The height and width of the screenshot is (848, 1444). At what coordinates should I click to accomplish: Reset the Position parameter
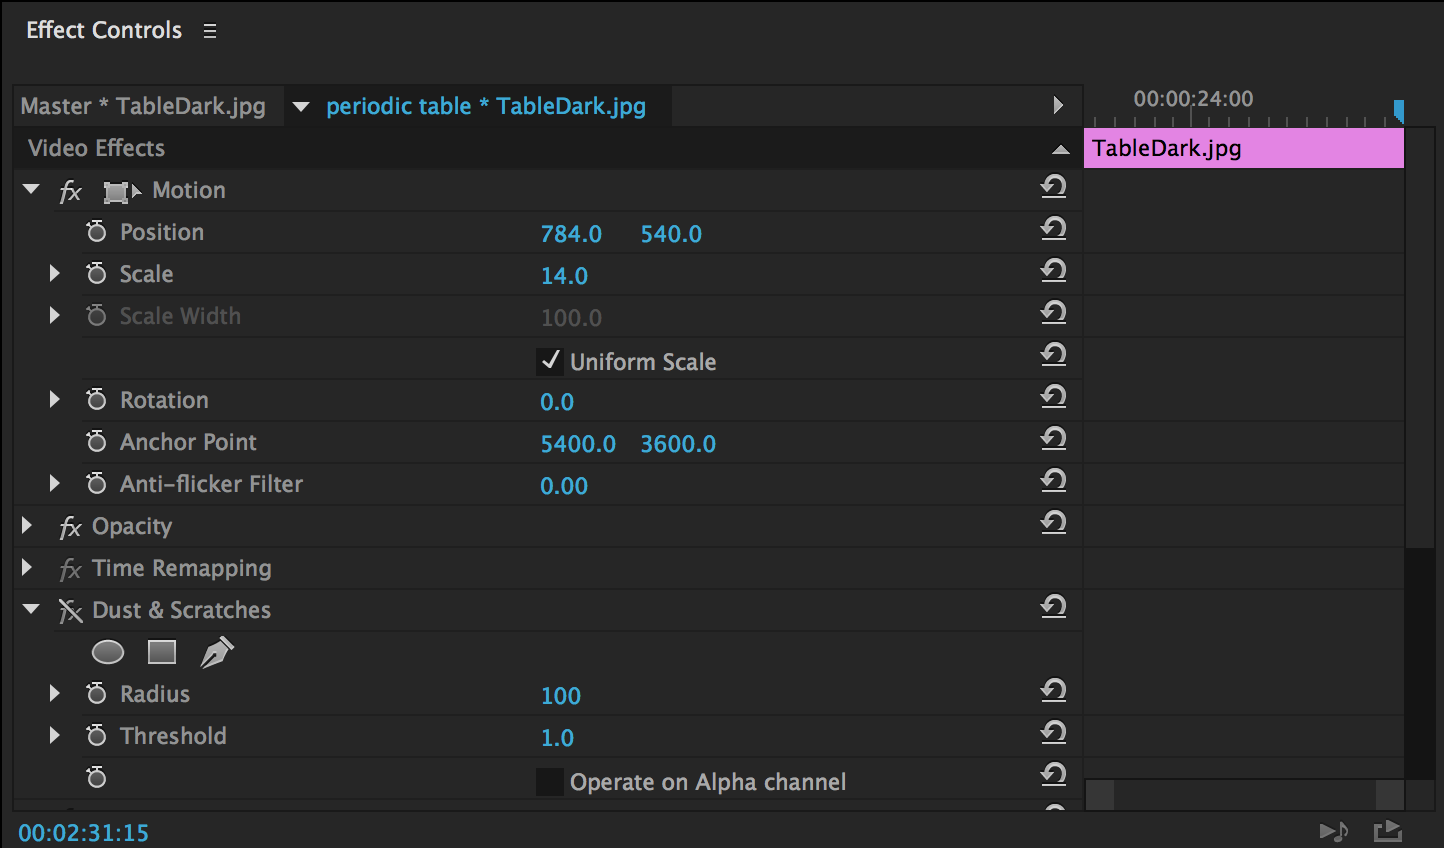click(x=1053, y=229)
